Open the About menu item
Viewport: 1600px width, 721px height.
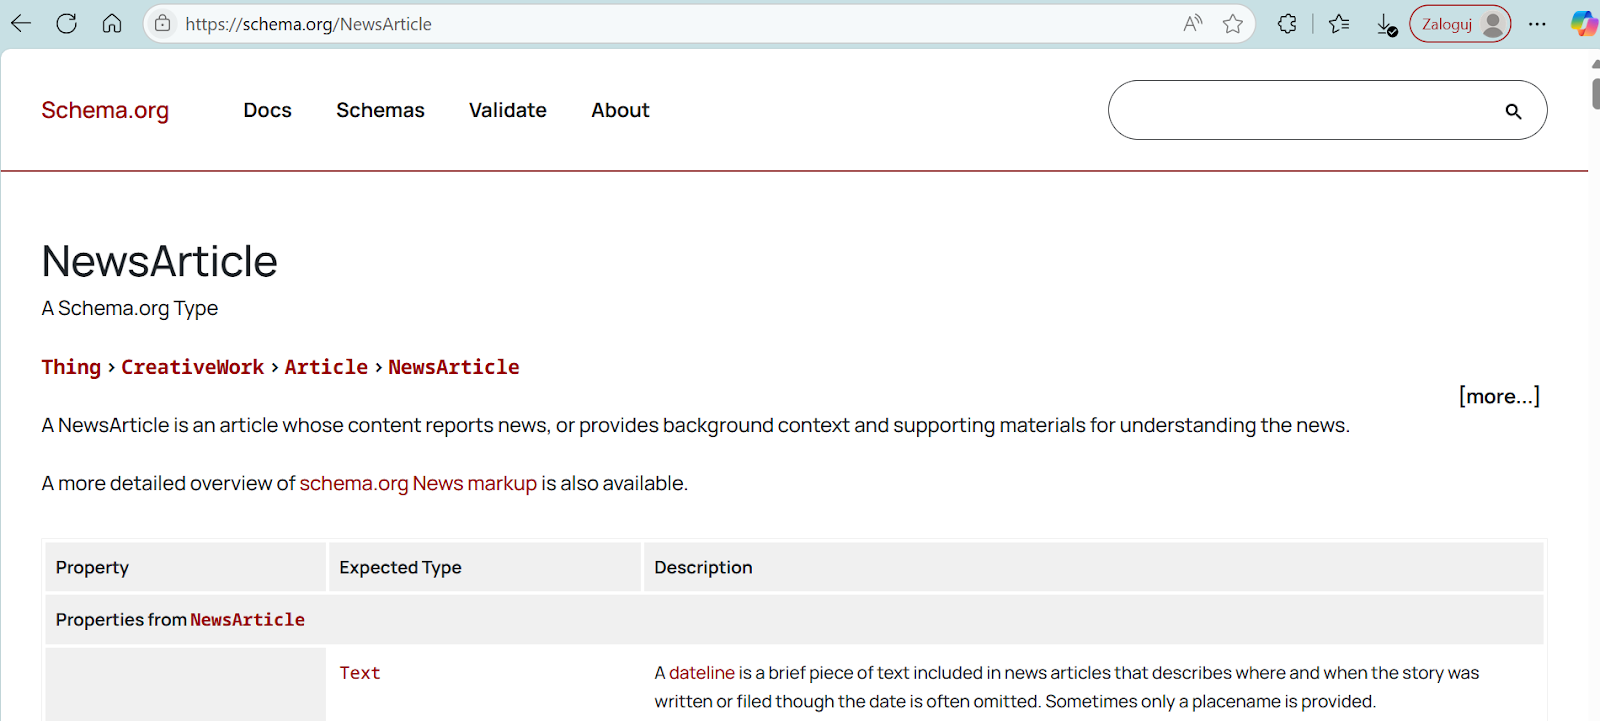[620, 110]
